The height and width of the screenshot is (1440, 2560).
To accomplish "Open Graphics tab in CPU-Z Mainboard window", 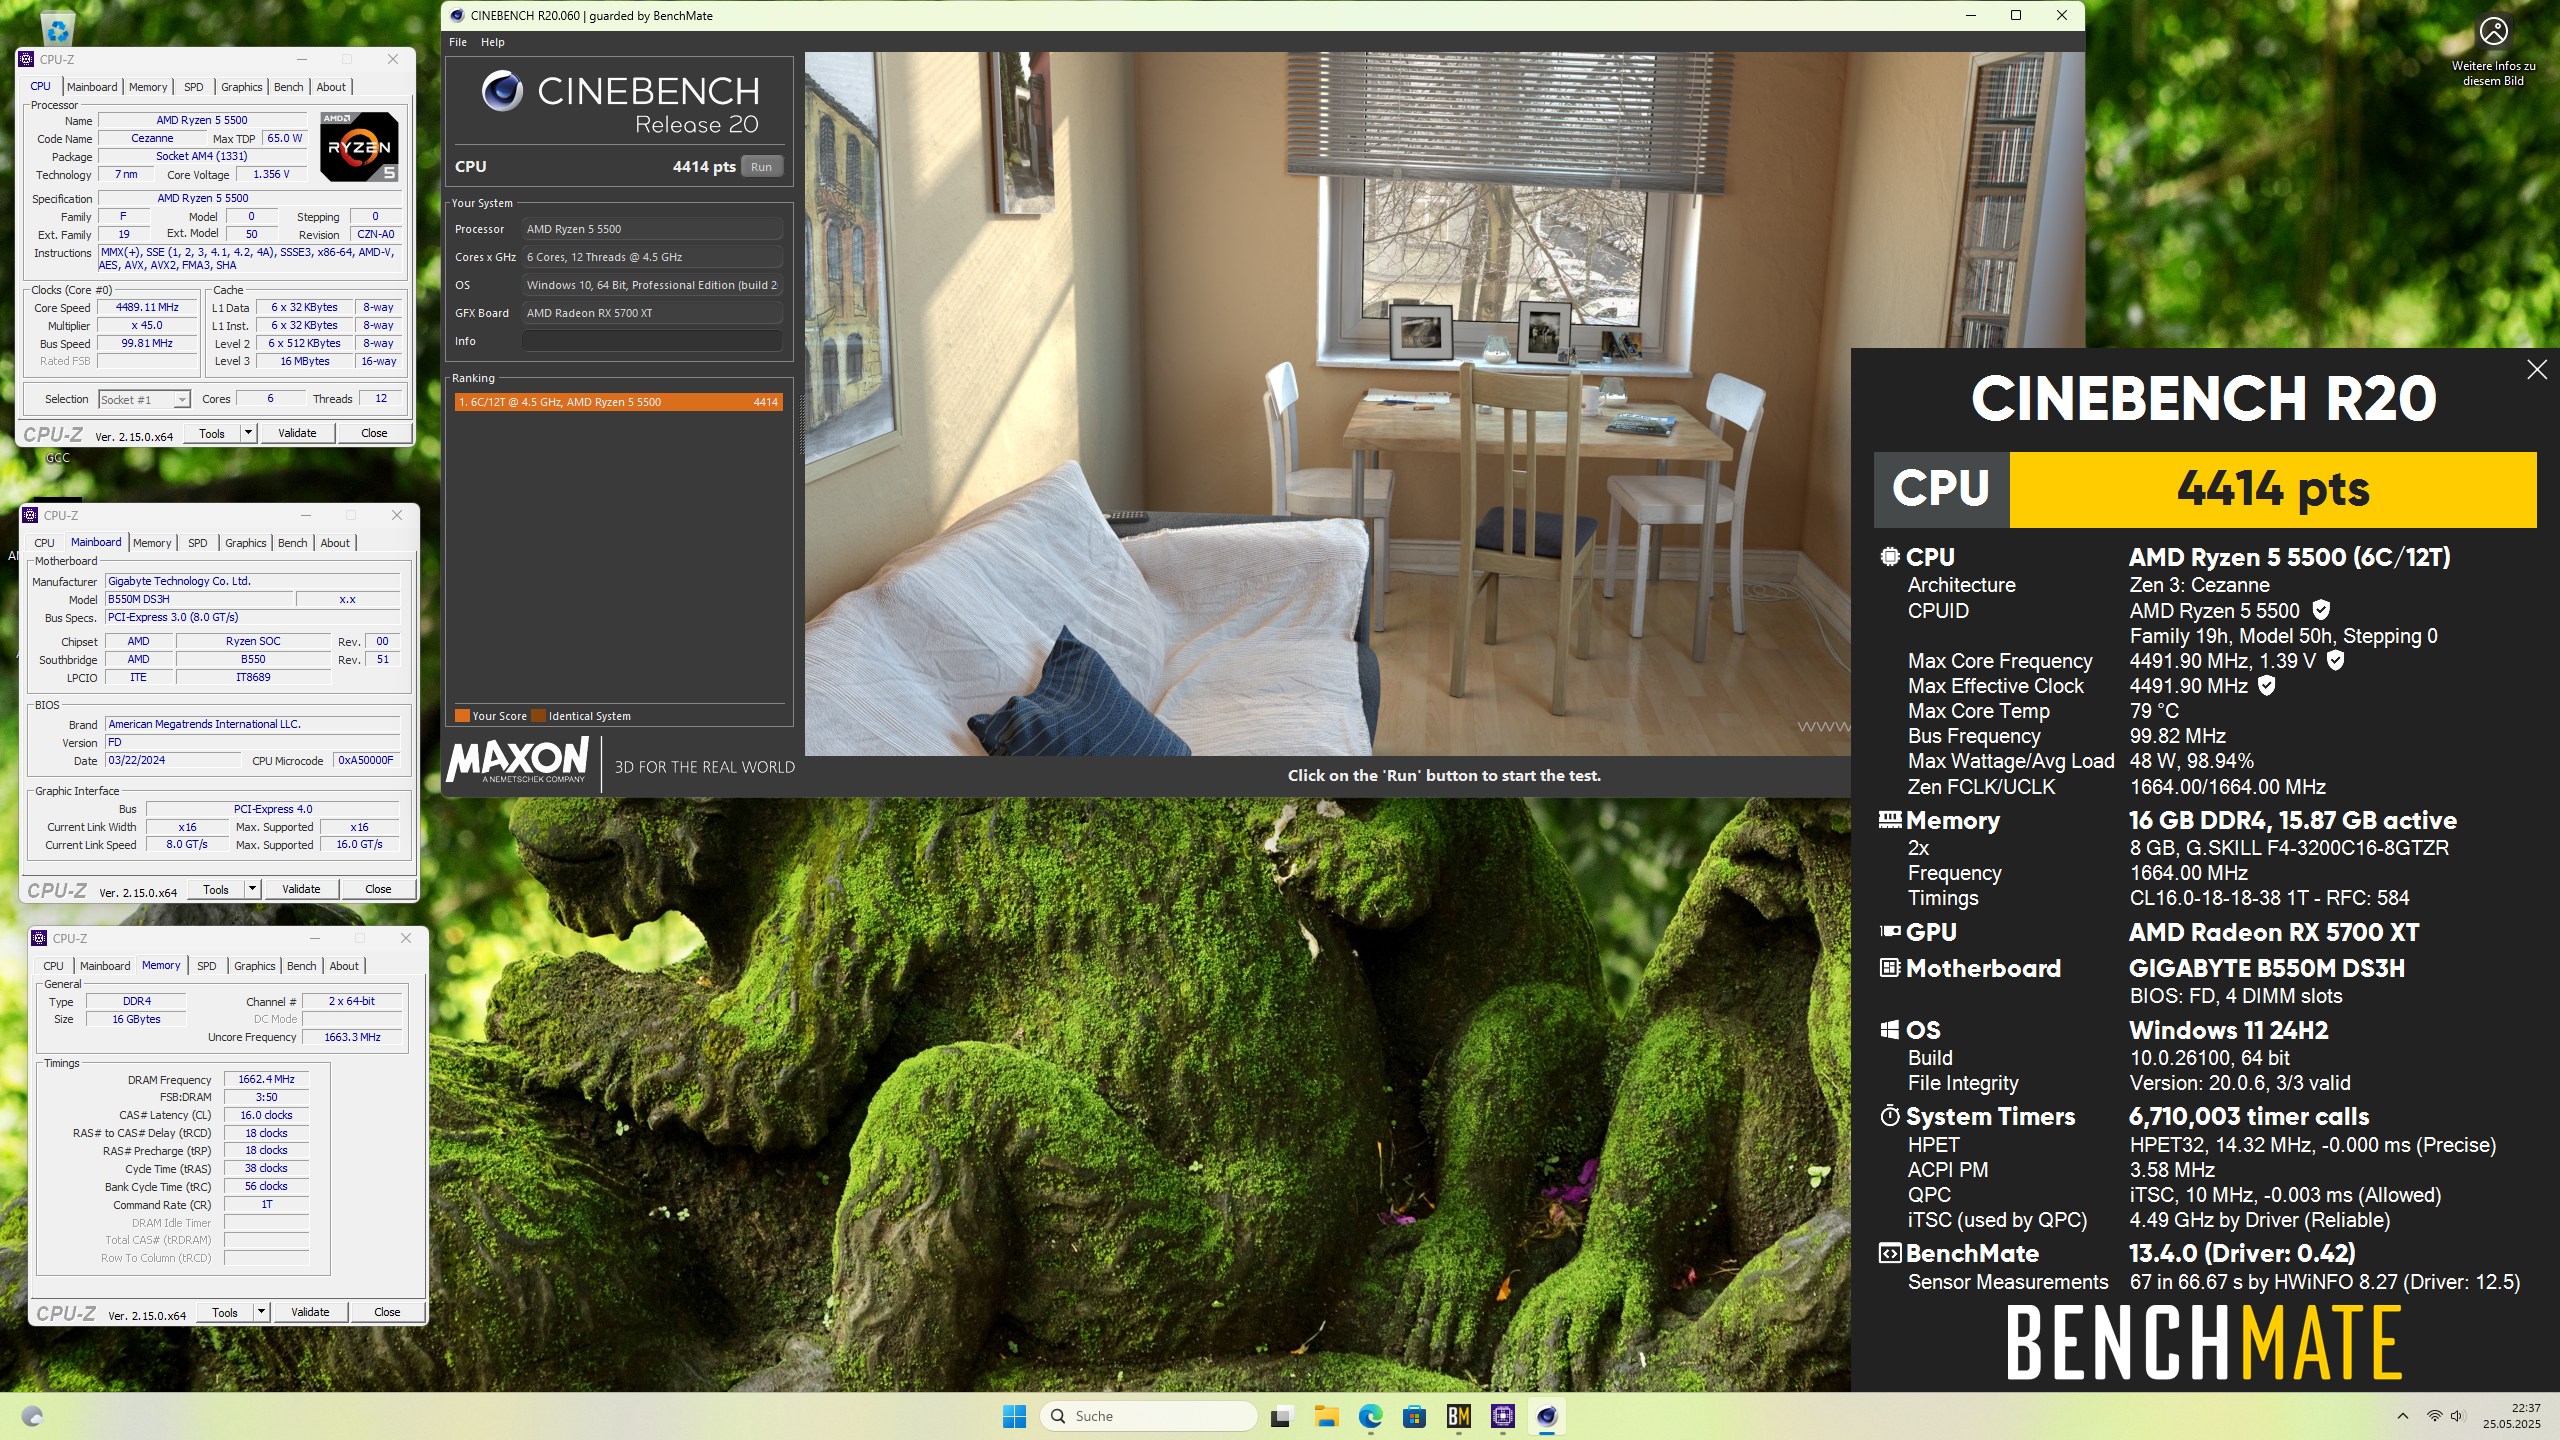I will tap(245, 543).
